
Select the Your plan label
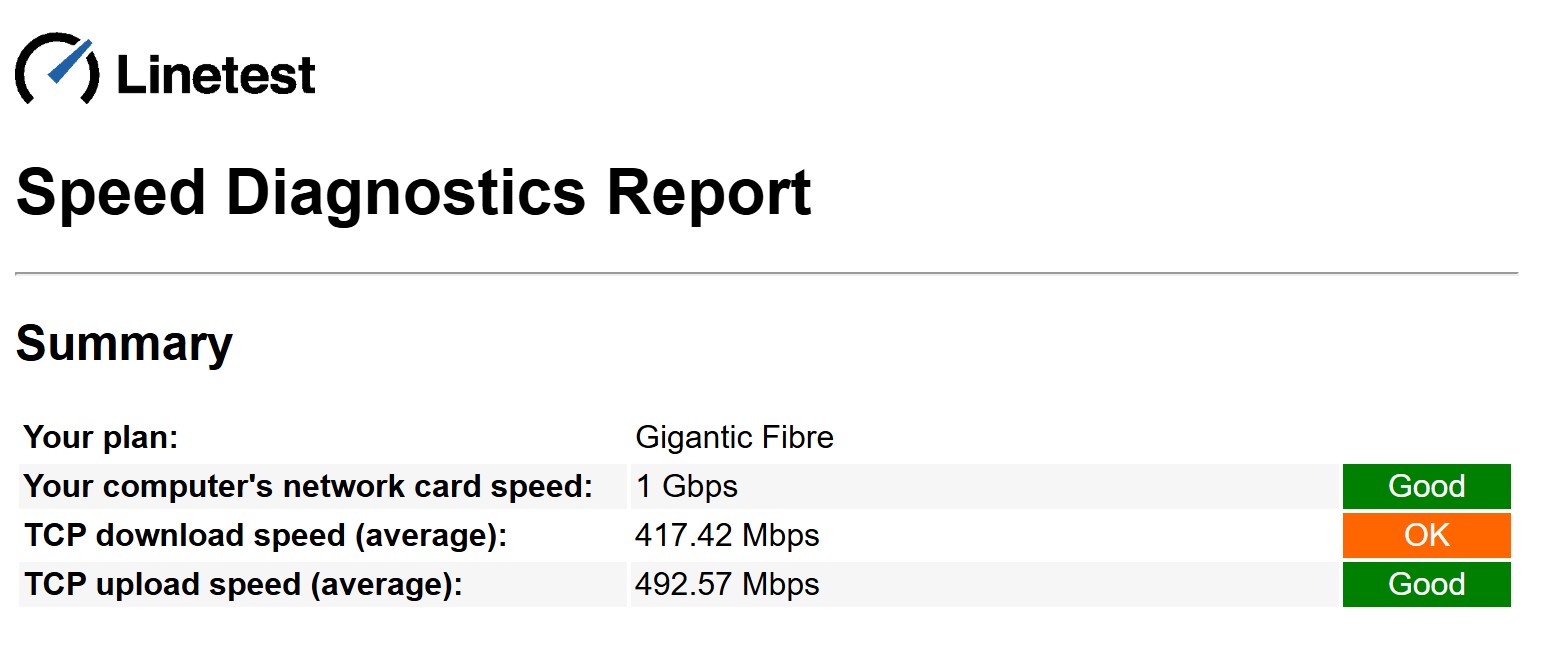click(100, 437)
